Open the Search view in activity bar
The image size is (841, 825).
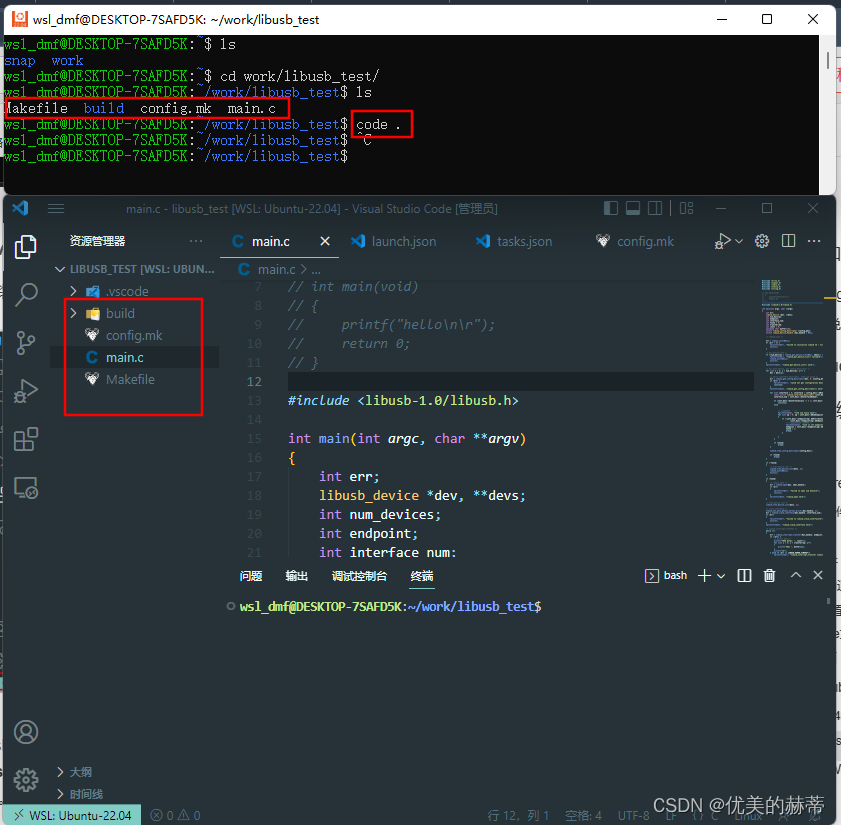(25, 294)
